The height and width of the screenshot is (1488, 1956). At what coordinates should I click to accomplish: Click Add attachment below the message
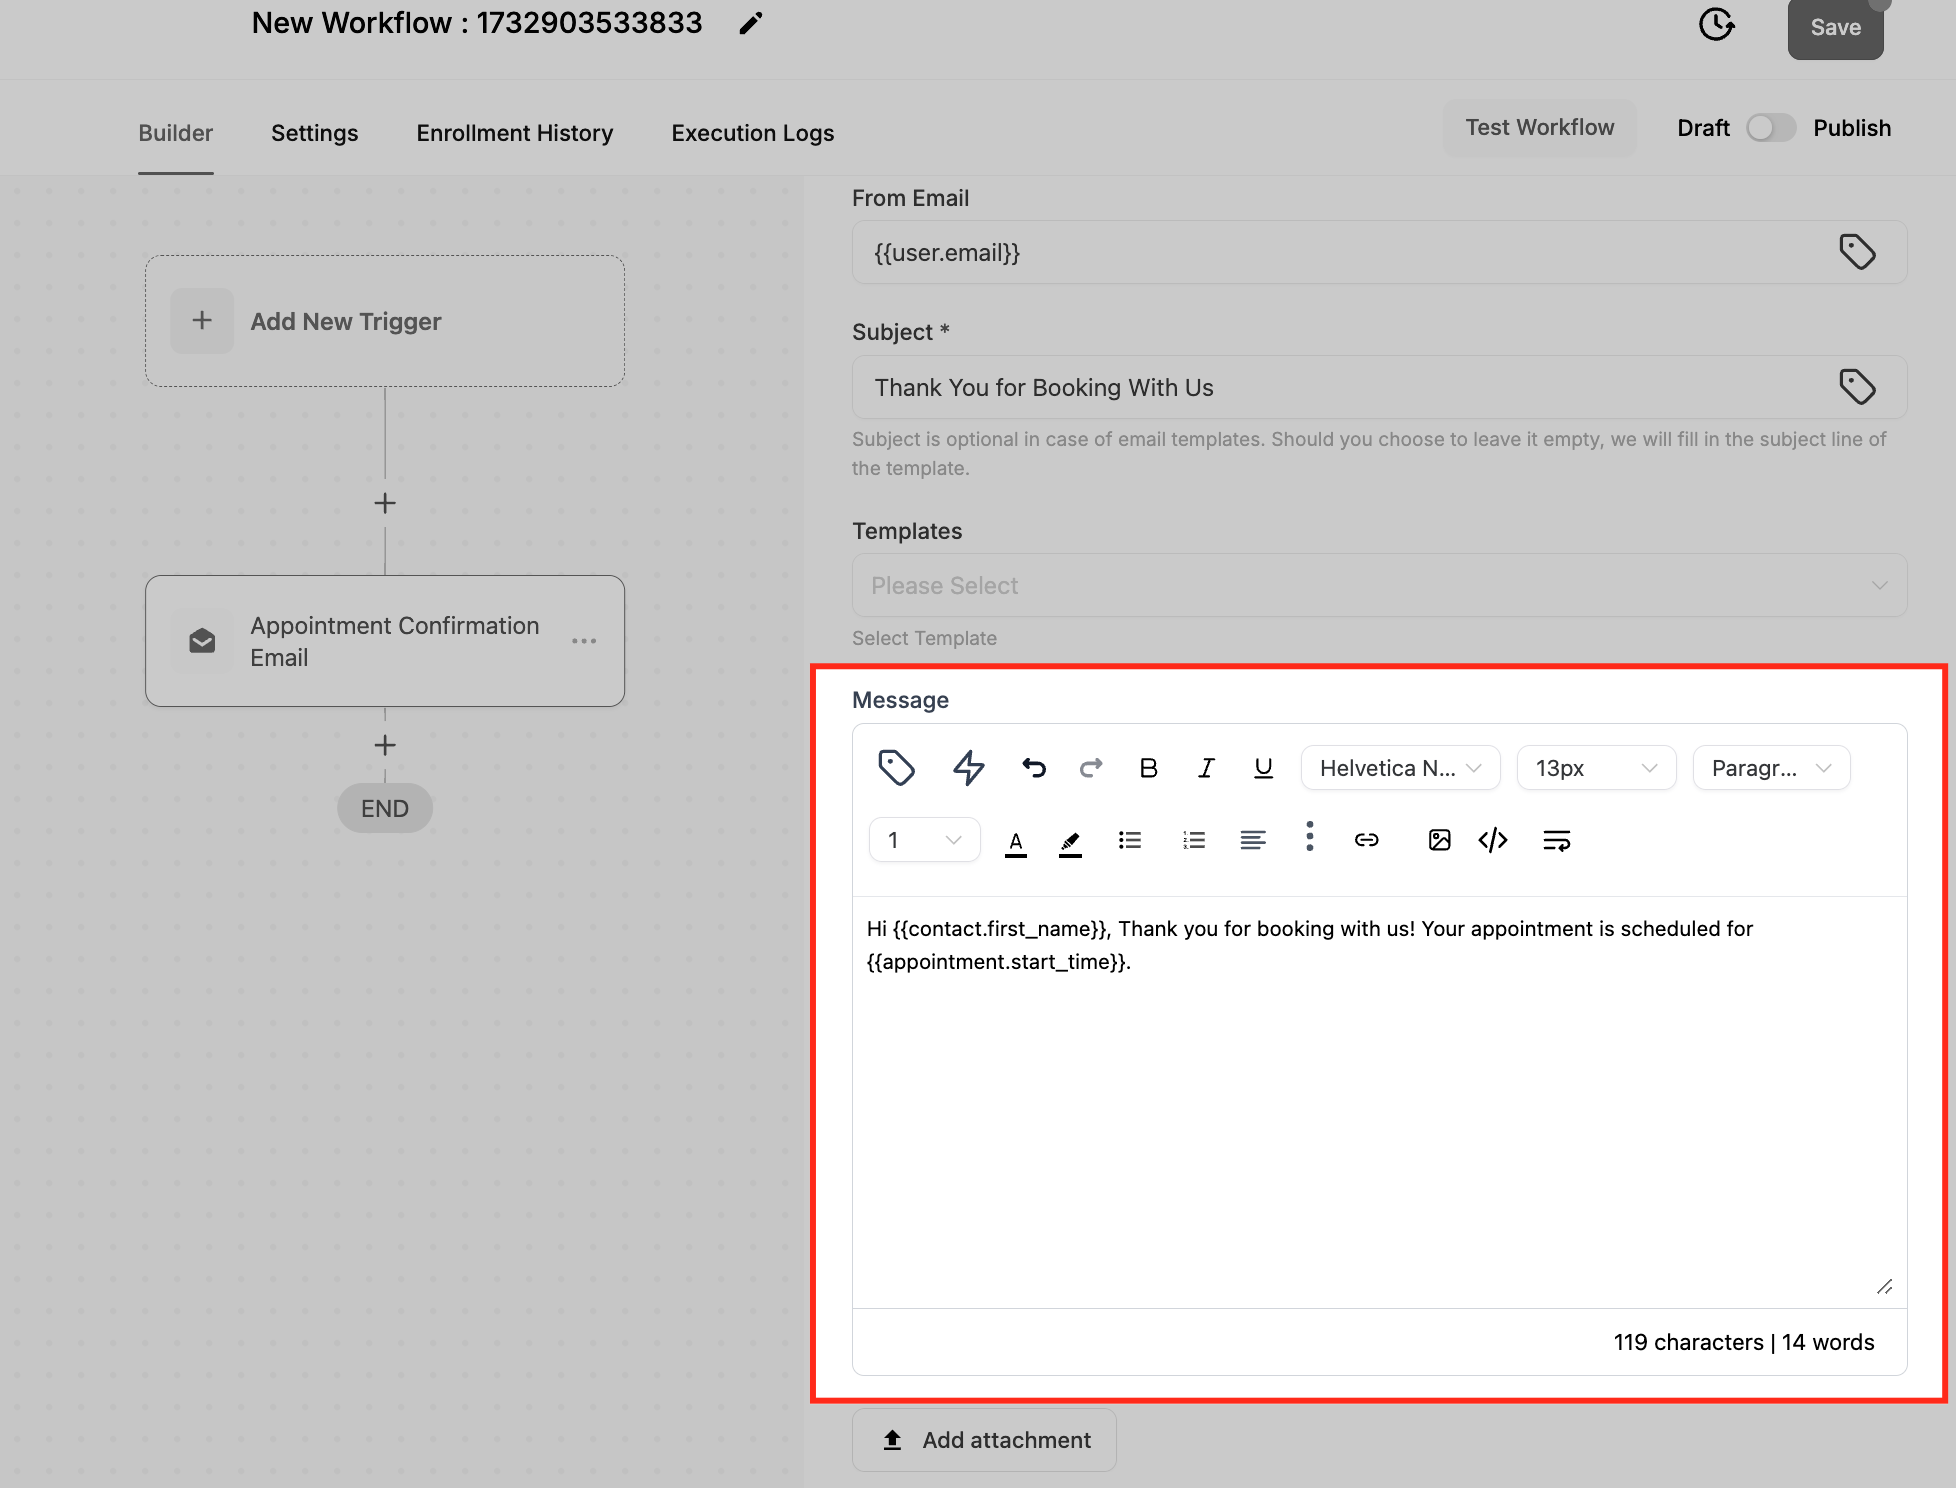coord(984,1439)
